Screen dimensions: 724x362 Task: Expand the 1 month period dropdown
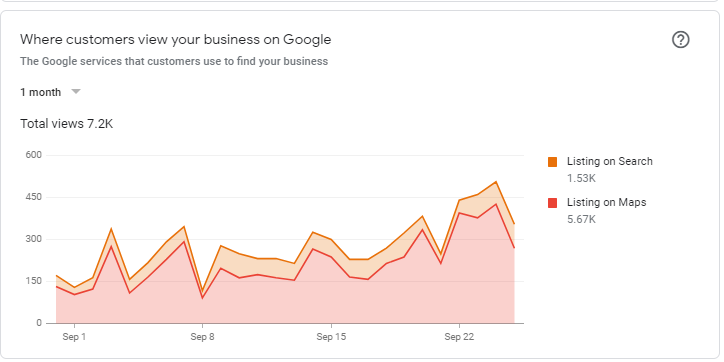tap(50, 92)
